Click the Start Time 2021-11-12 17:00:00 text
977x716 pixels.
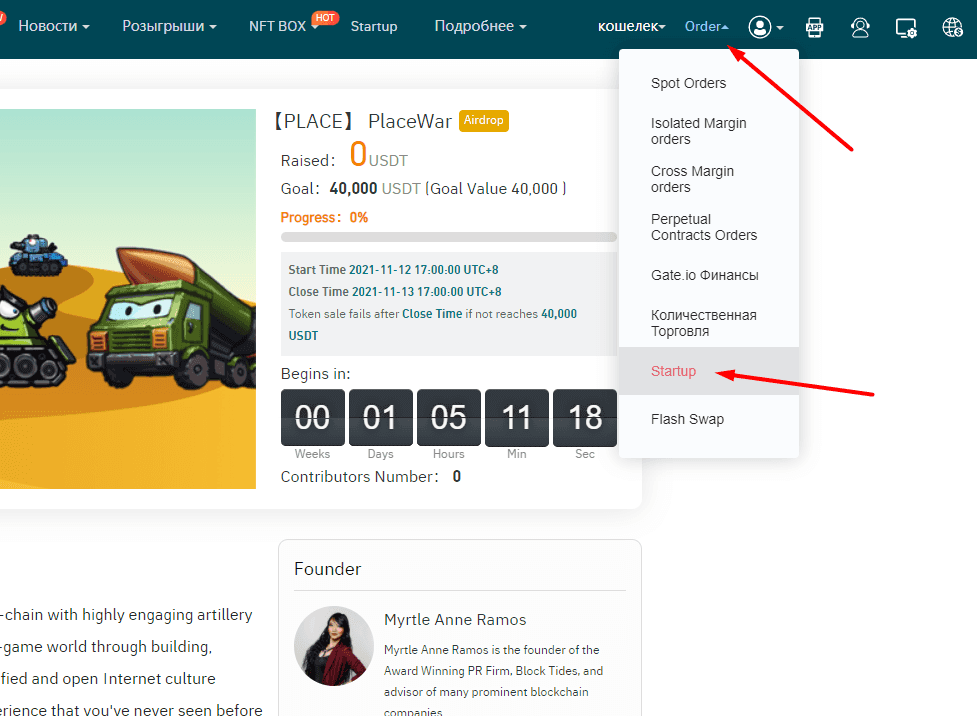click(x=393, y=270)
